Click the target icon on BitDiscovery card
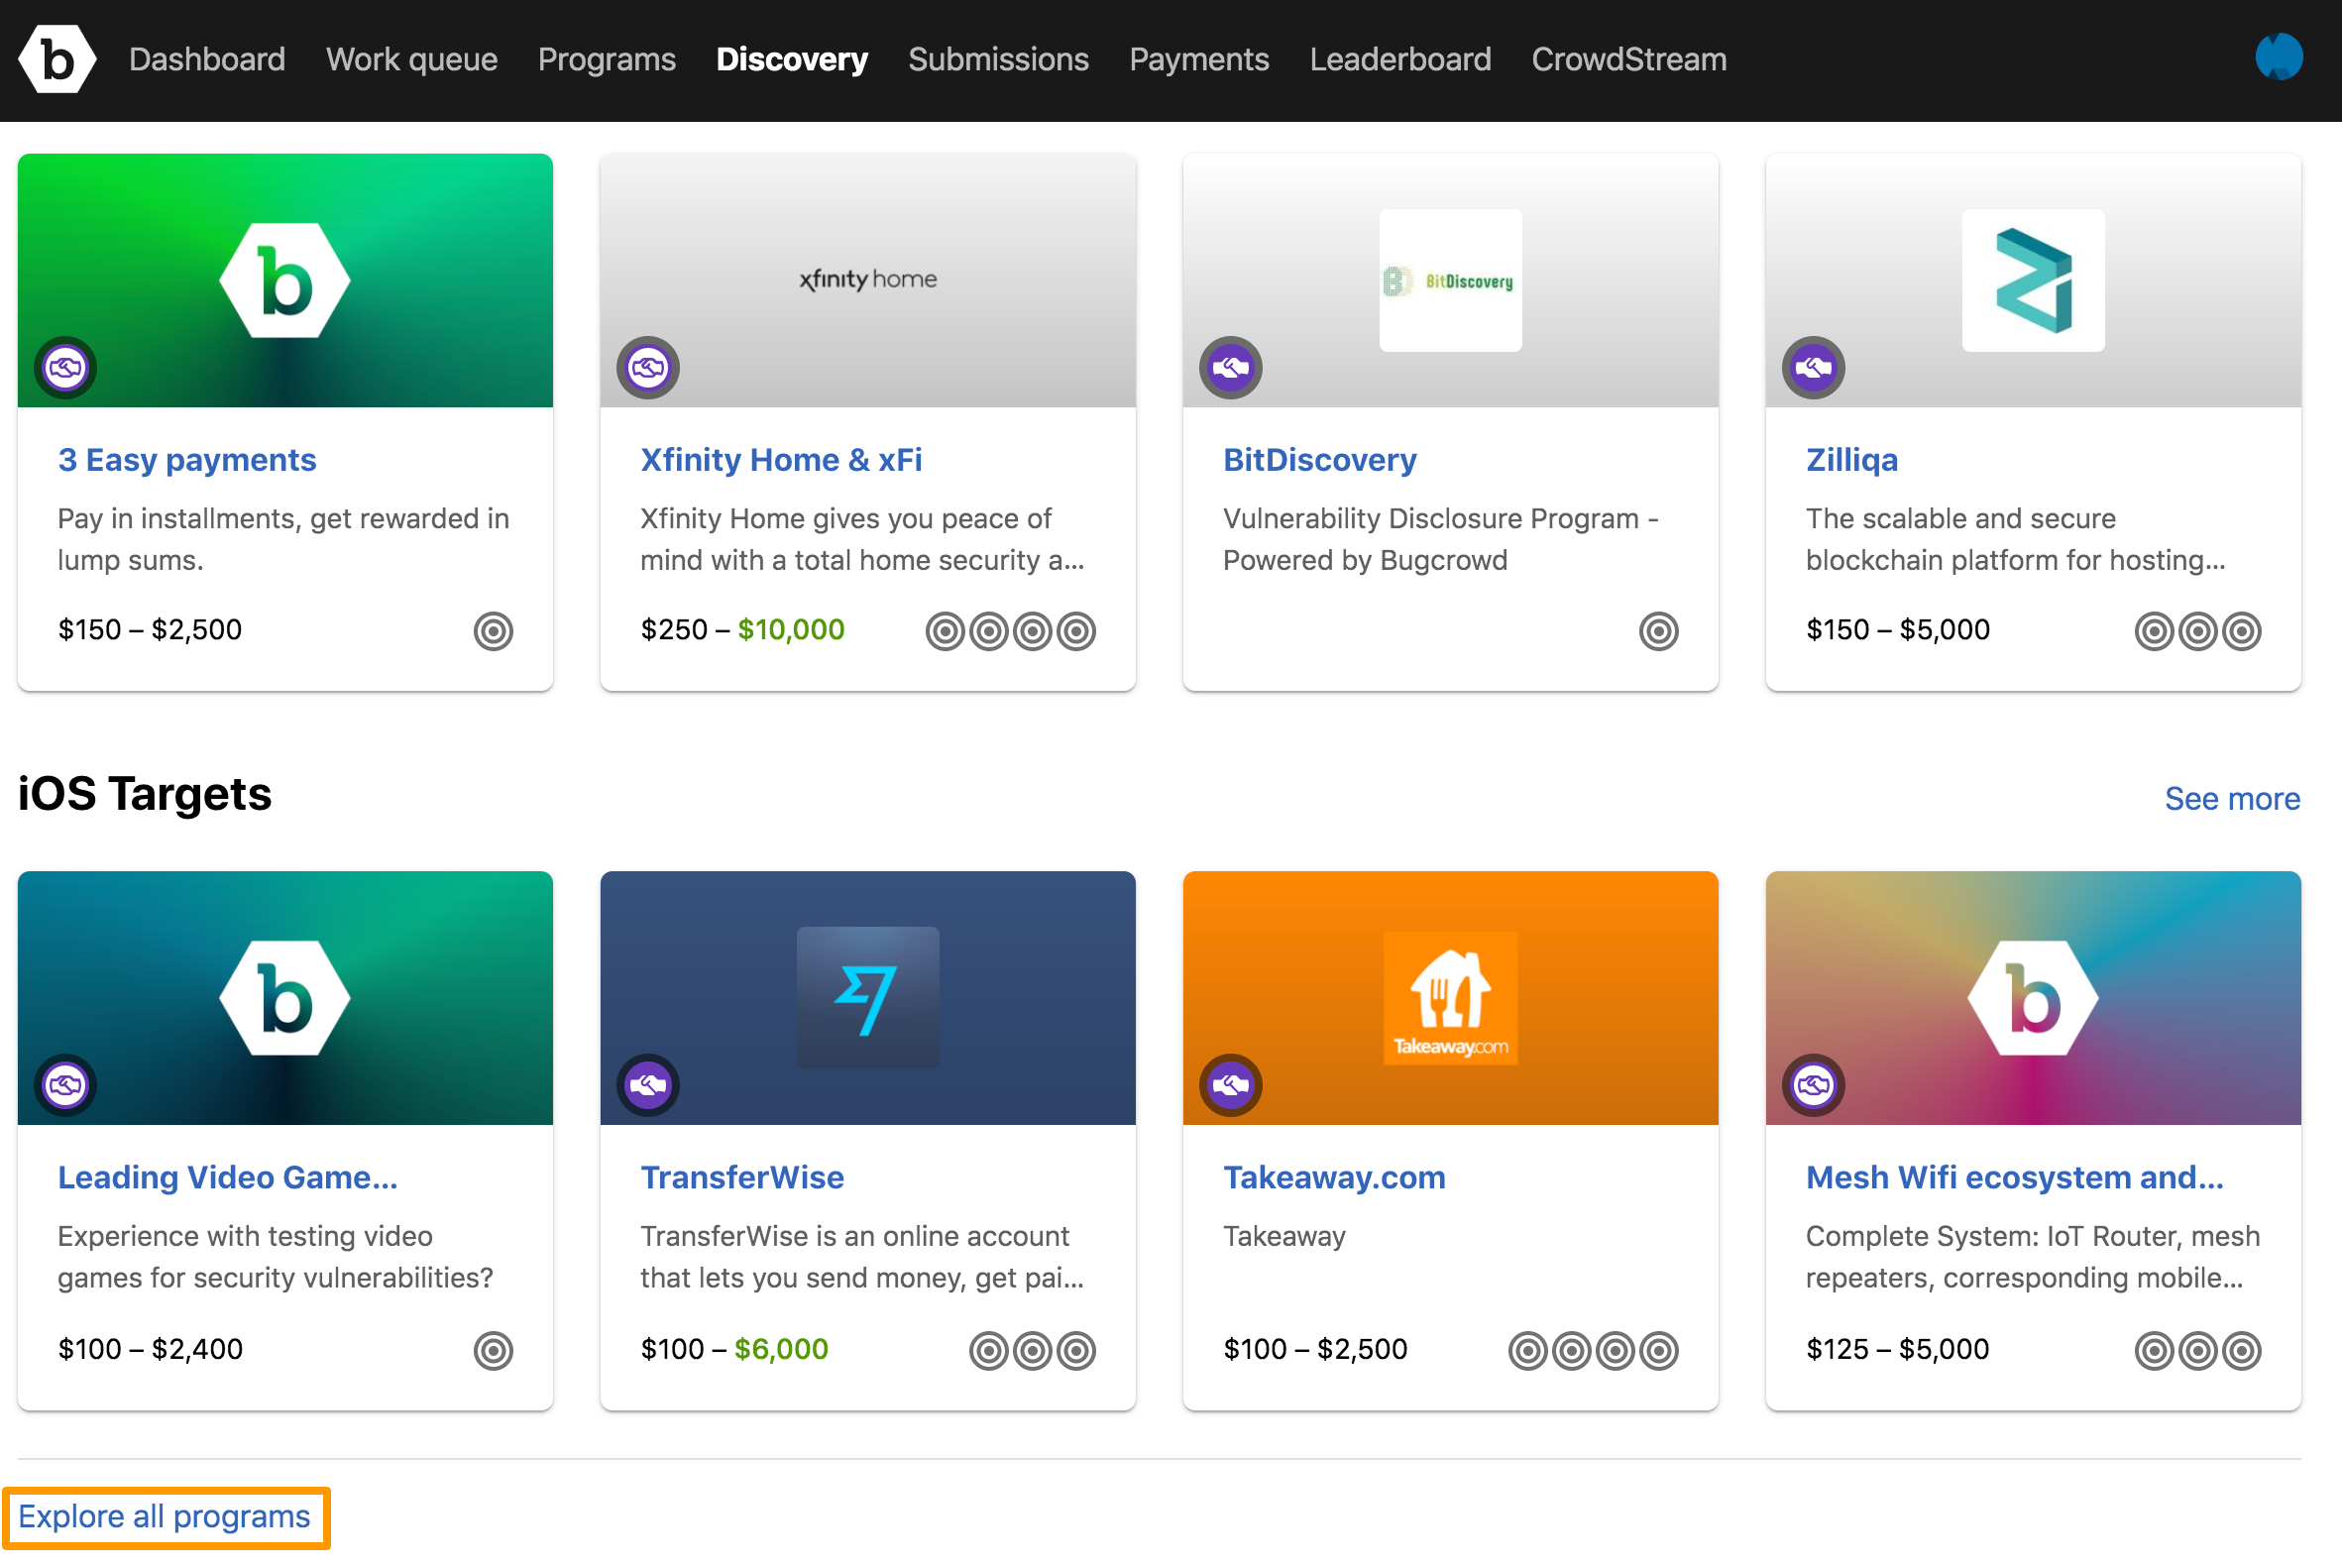2342x1568 pixels. coord(1657,631)
